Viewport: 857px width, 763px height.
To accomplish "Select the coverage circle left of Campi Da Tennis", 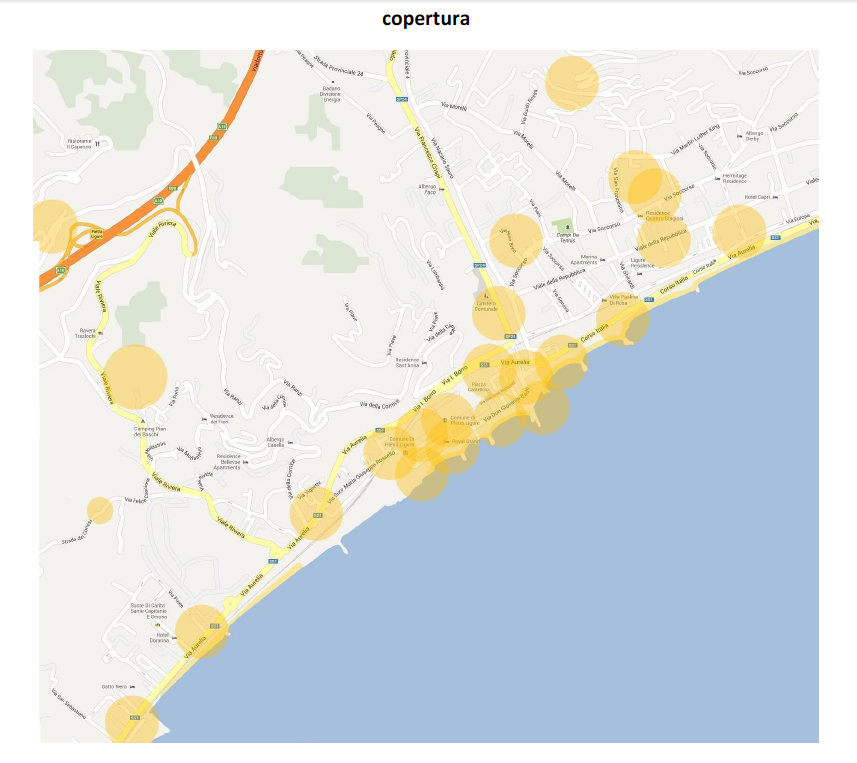I will coord(515,241).
